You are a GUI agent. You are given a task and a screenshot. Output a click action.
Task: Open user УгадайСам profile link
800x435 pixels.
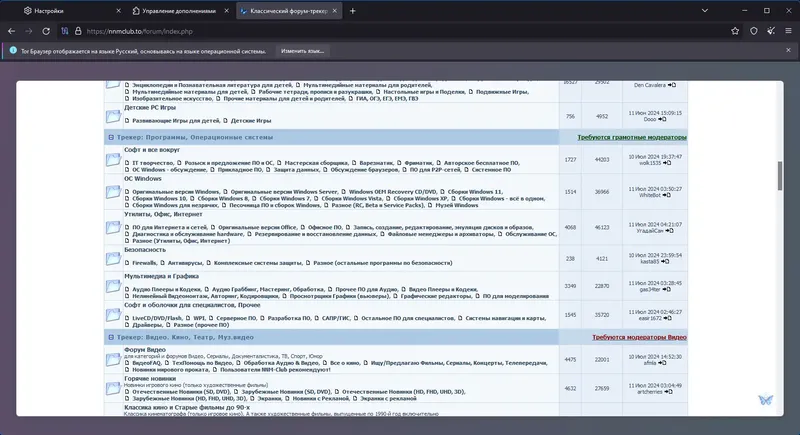[650, 231]
